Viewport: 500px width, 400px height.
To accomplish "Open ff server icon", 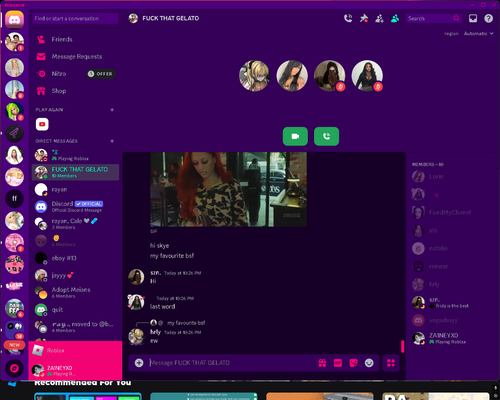I will coord(14,199).
